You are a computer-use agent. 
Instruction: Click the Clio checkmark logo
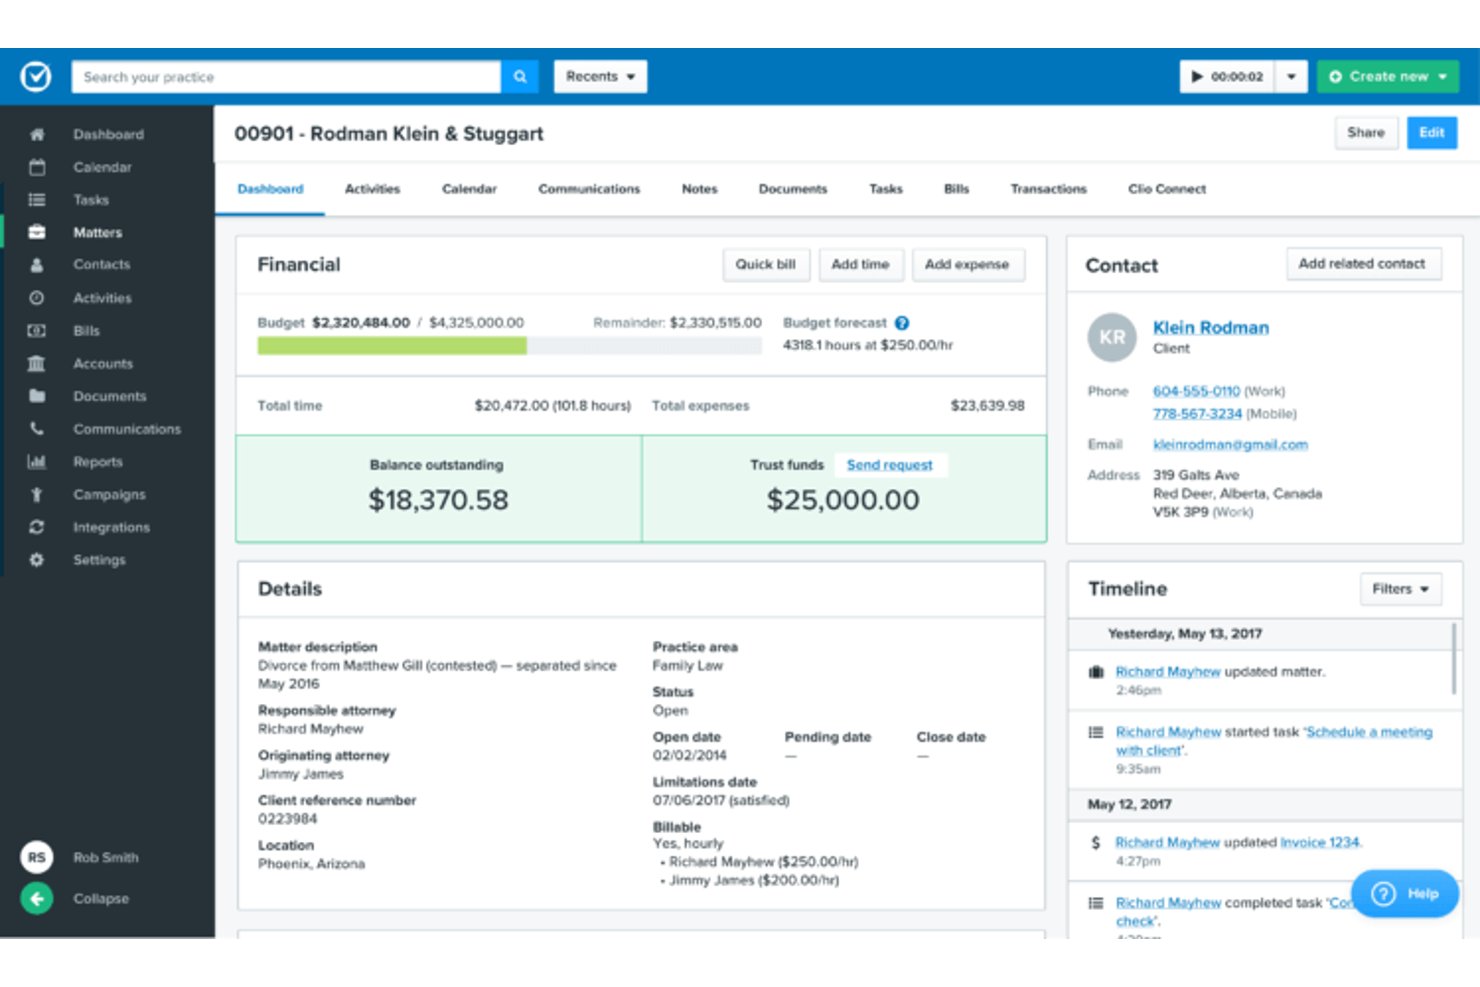tap(36, 76)
